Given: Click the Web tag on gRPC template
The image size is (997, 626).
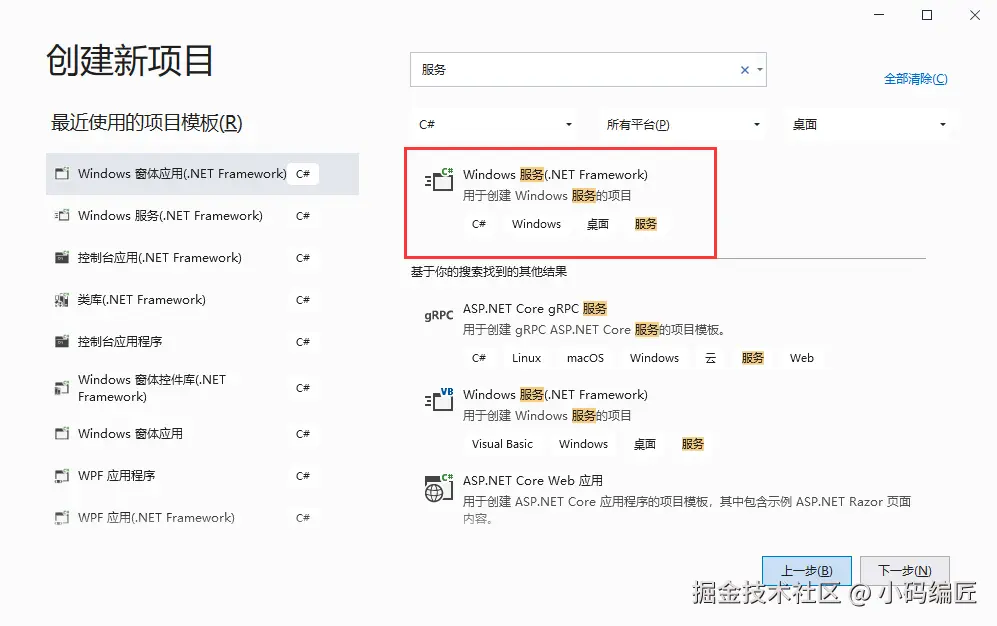Looking at the screenshot, I should 801,358.
